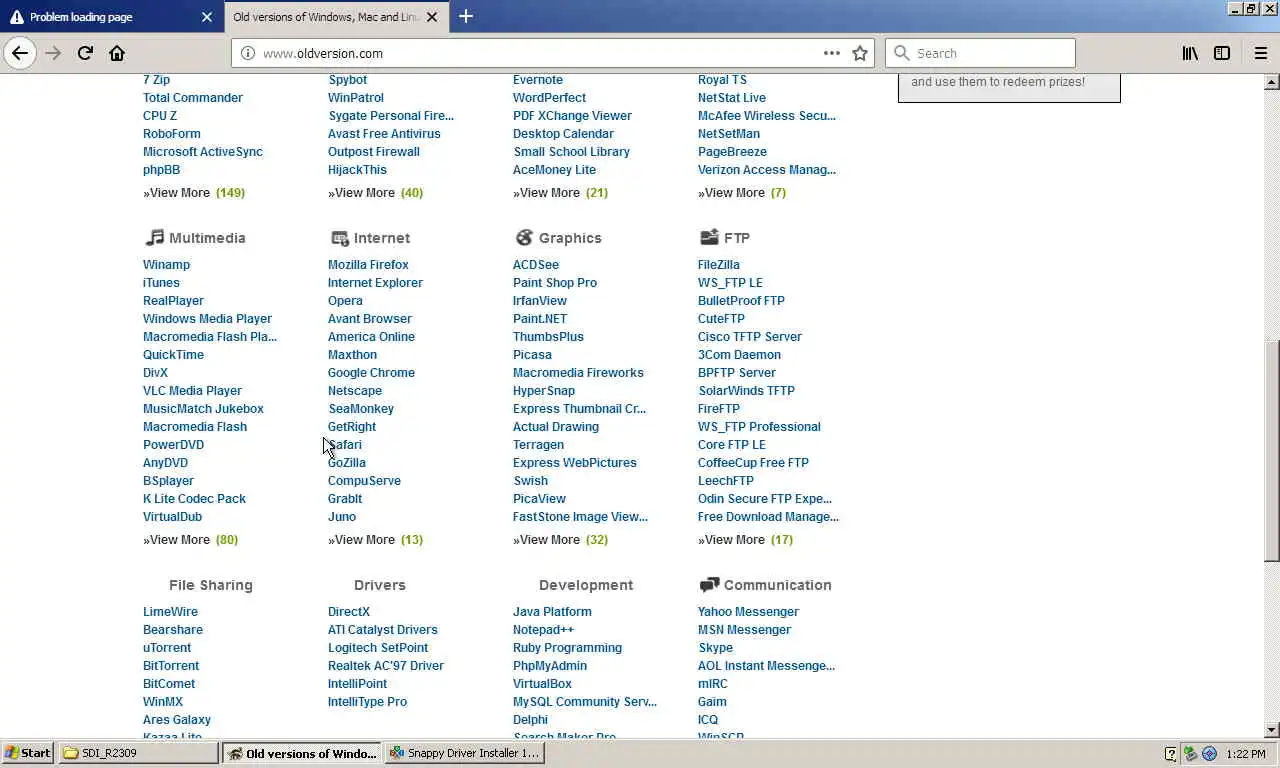Image resolution: width=1280 pixels, height=768 pixels.
Task: View More under Graphics (32)
Action: pos(560,539)
